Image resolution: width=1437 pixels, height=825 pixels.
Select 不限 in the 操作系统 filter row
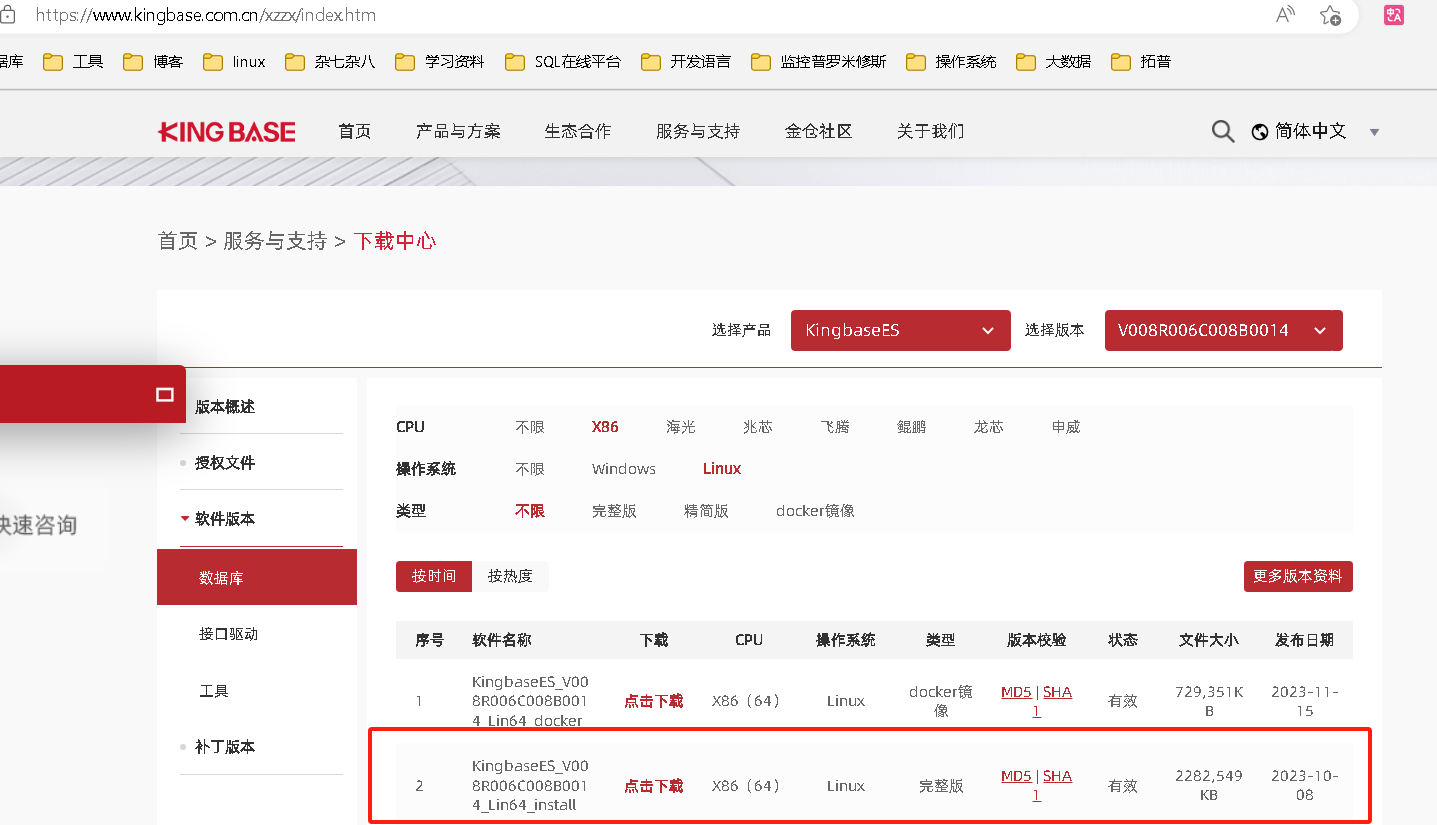[530, 469]
